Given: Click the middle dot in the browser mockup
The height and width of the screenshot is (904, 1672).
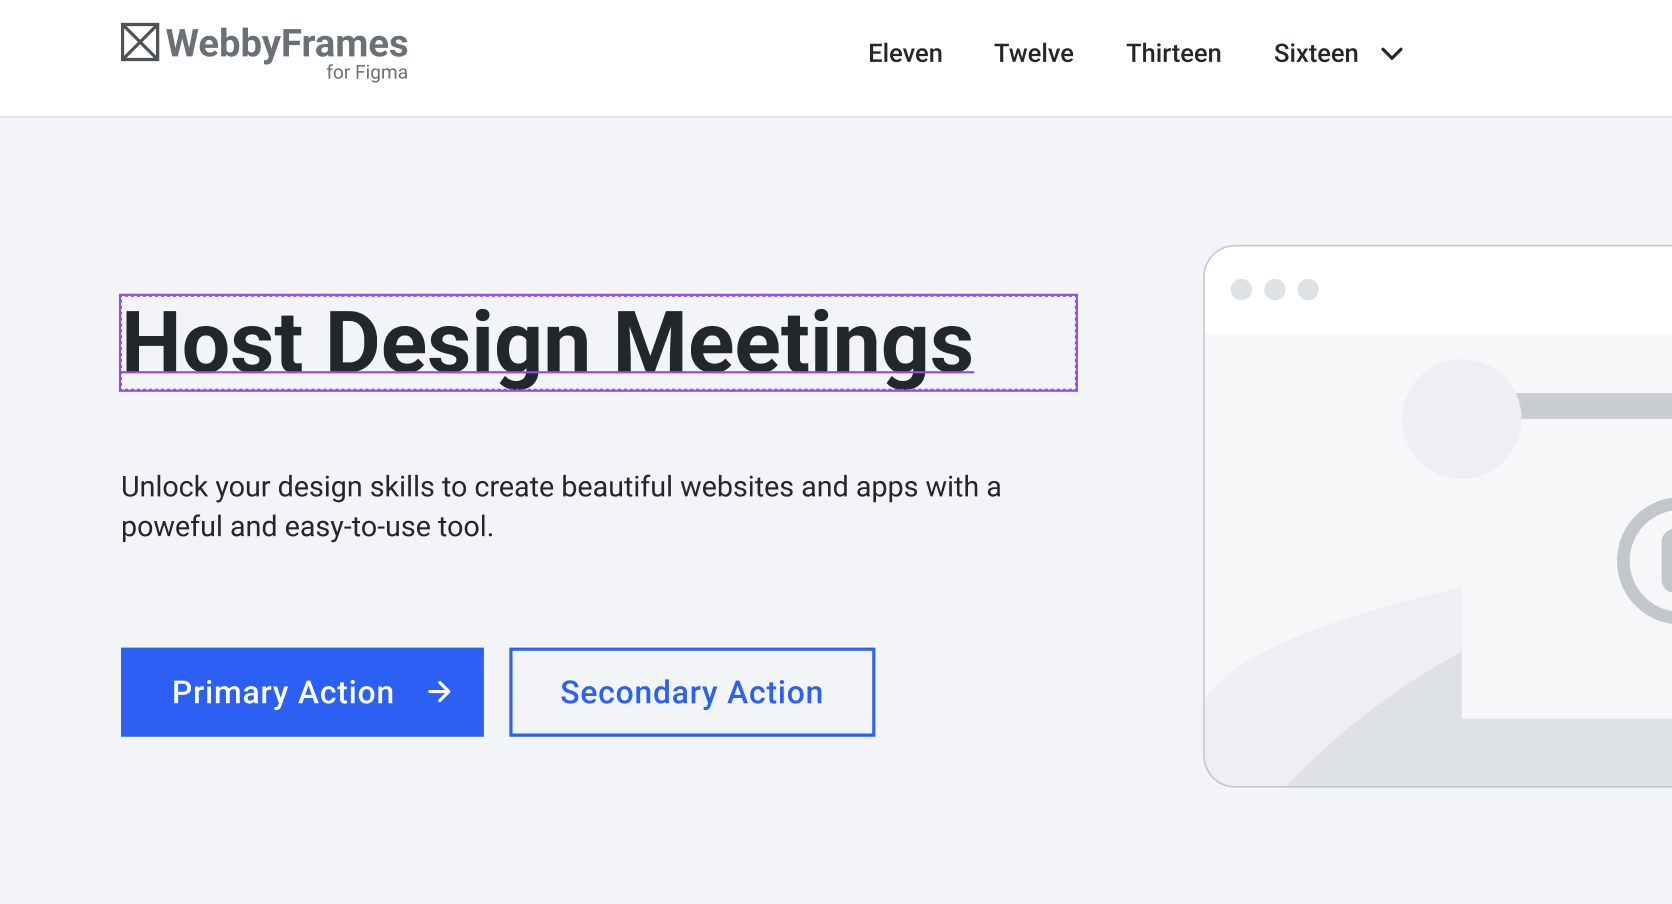Looking at the screenshot, I should (1275, 290).
